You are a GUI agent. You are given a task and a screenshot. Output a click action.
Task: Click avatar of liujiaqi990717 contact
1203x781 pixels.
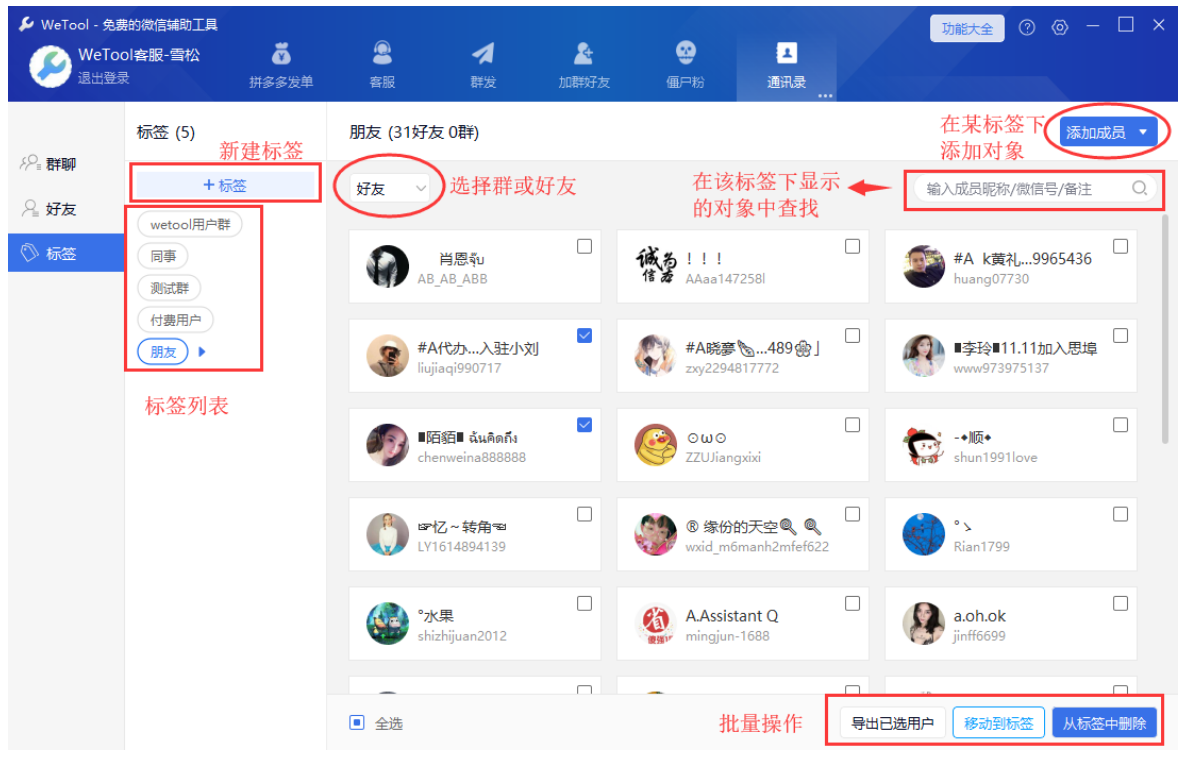pos(388,356)
